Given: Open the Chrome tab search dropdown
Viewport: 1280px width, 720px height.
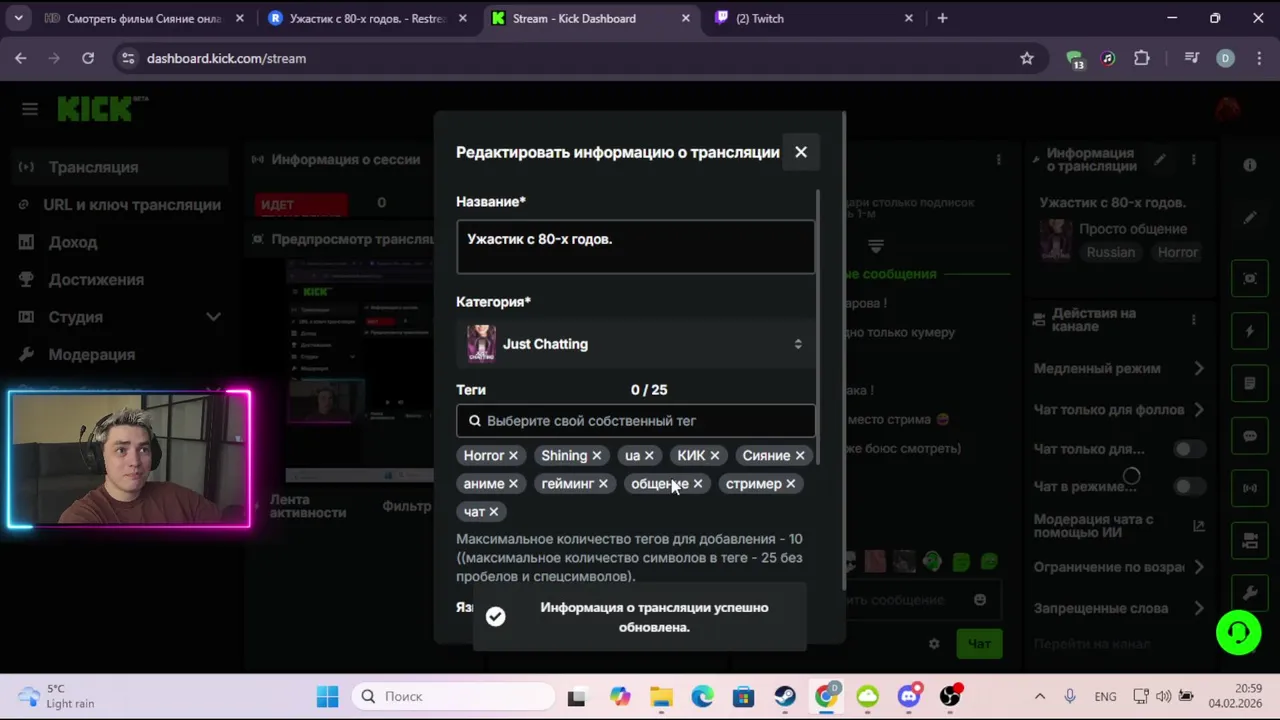Looking at the screenshot, I should (x=18, y=18).
